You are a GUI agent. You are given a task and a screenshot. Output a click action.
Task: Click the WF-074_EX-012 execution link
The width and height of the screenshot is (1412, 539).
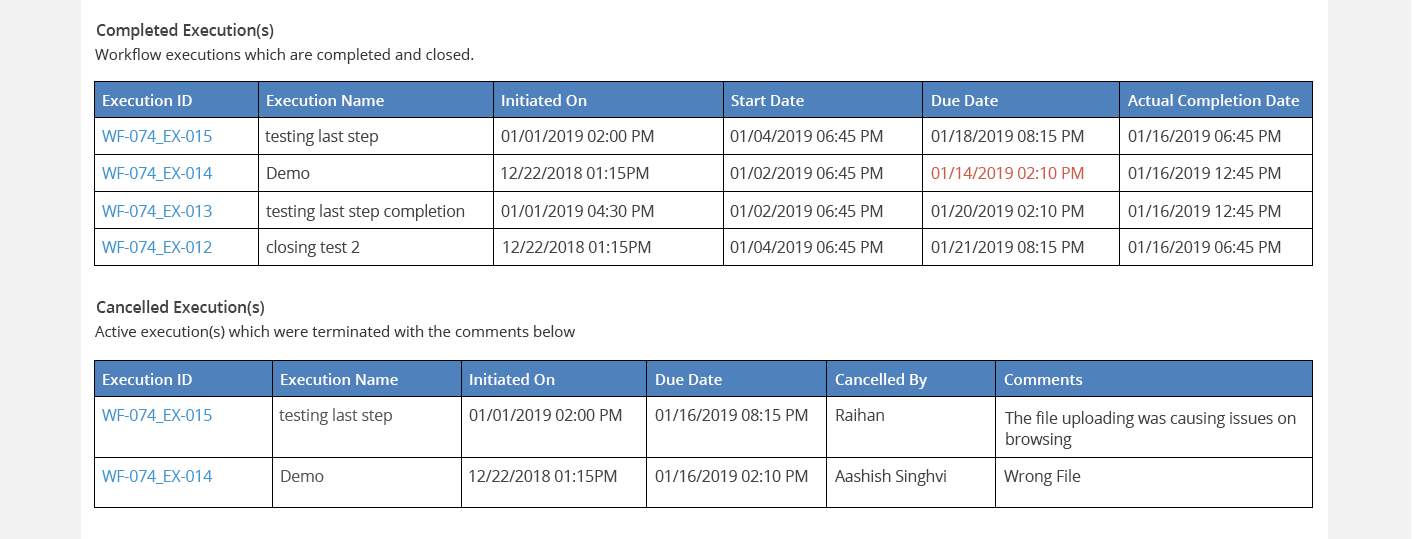157,247
